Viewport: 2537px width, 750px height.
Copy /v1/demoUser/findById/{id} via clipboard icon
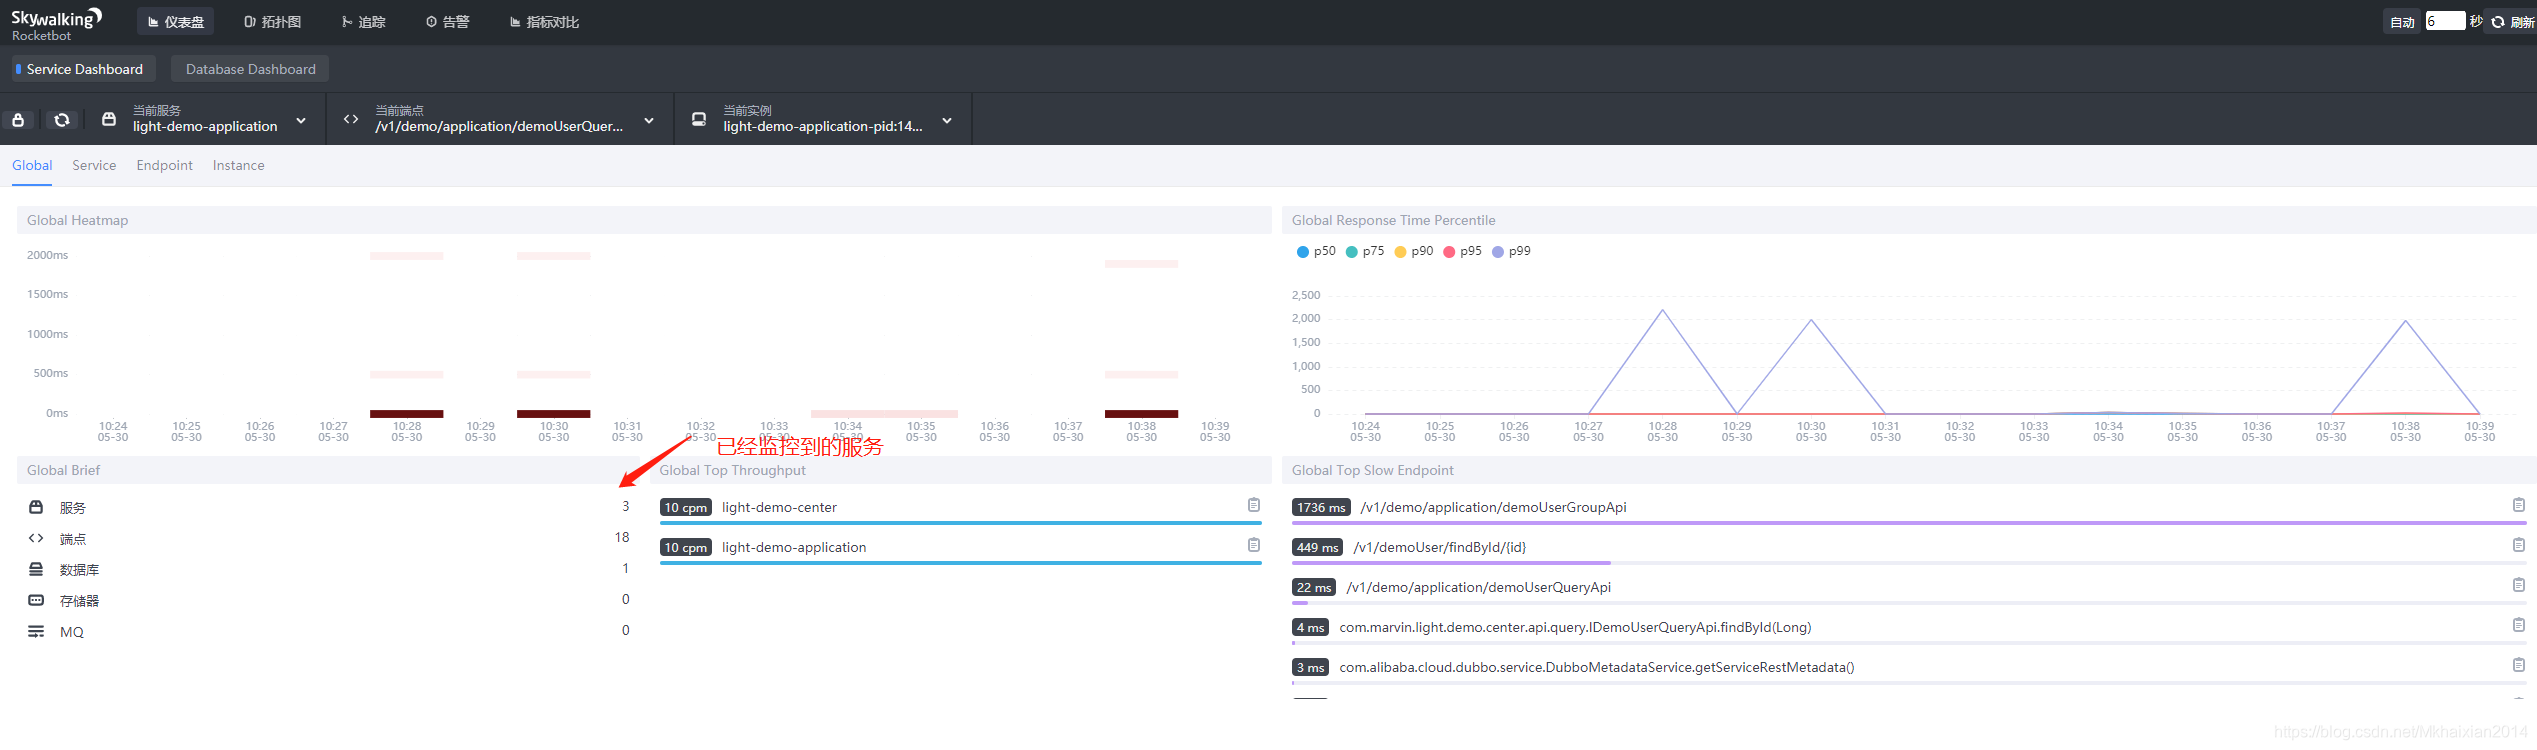click(2519, 545)
